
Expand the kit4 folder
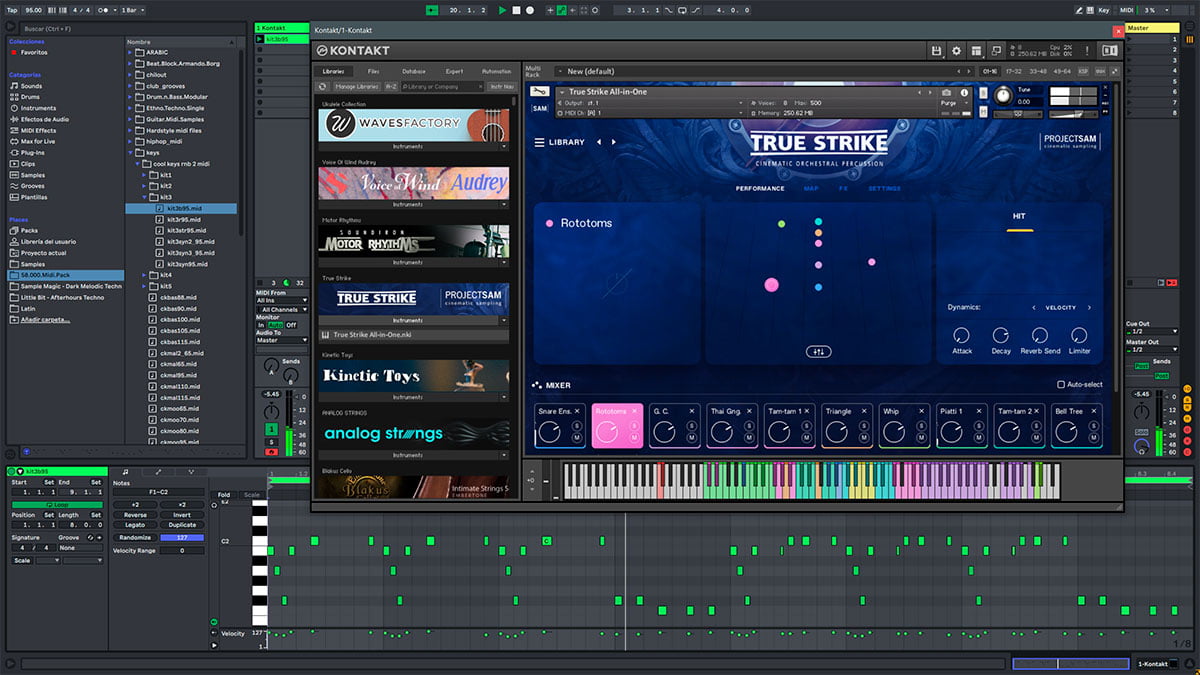(x=144, y=275)
